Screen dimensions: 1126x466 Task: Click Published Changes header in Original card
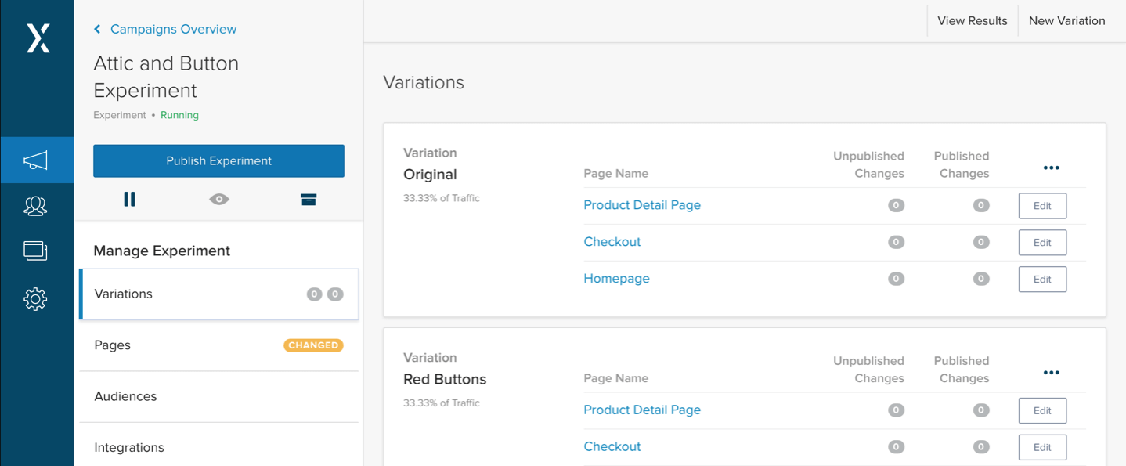pyautogui.click(x=961, y=164)
